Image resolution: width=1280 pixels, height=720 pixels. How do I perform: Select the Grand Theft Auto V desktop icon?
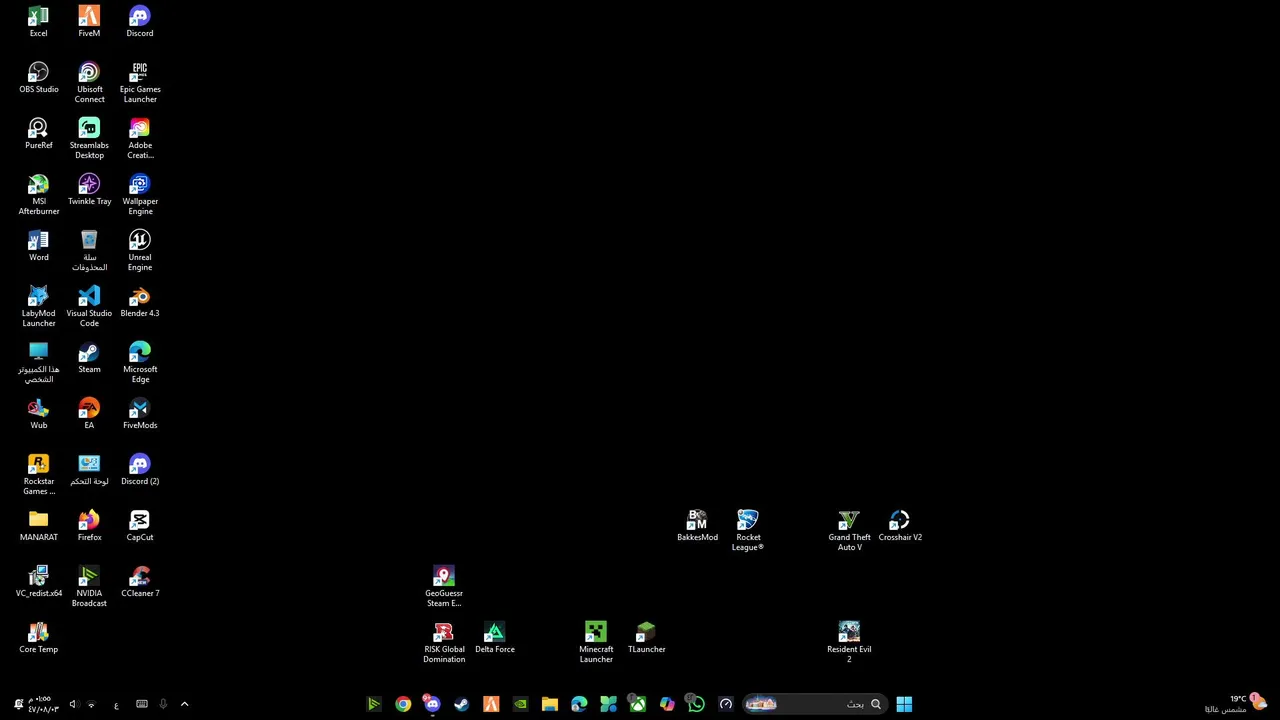coord(849,531)
